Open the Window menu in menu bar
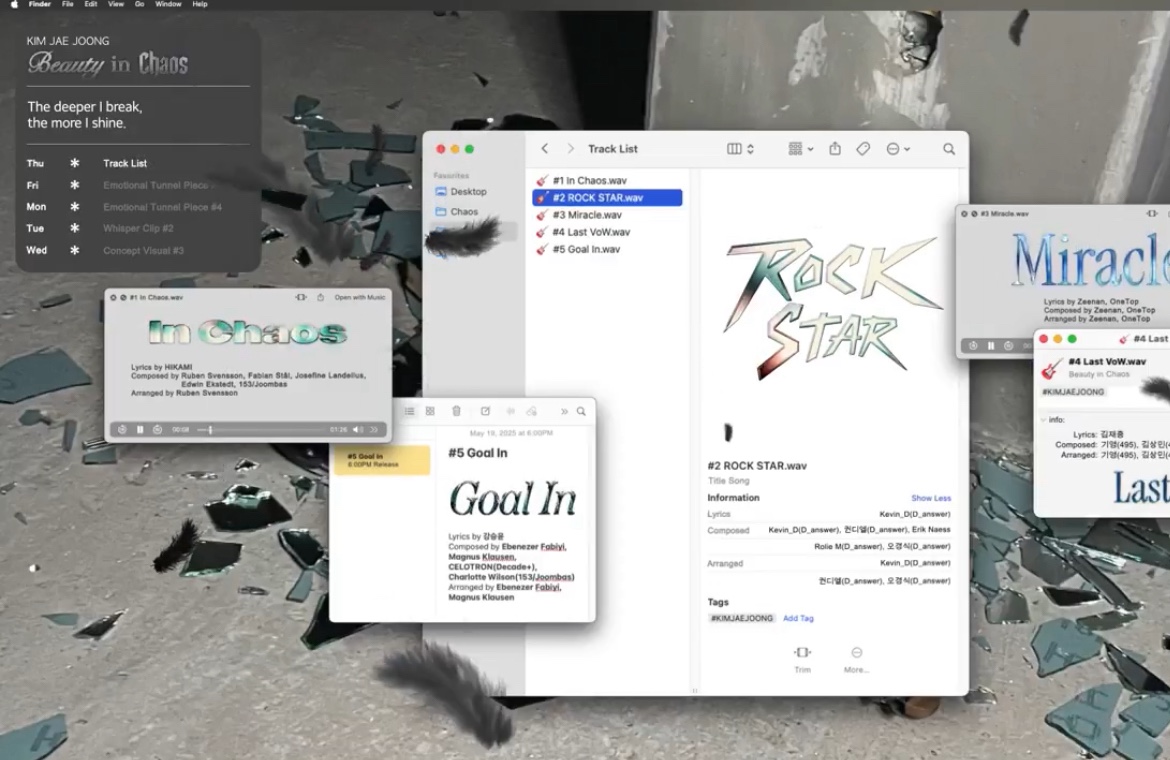 pos(168,5)
